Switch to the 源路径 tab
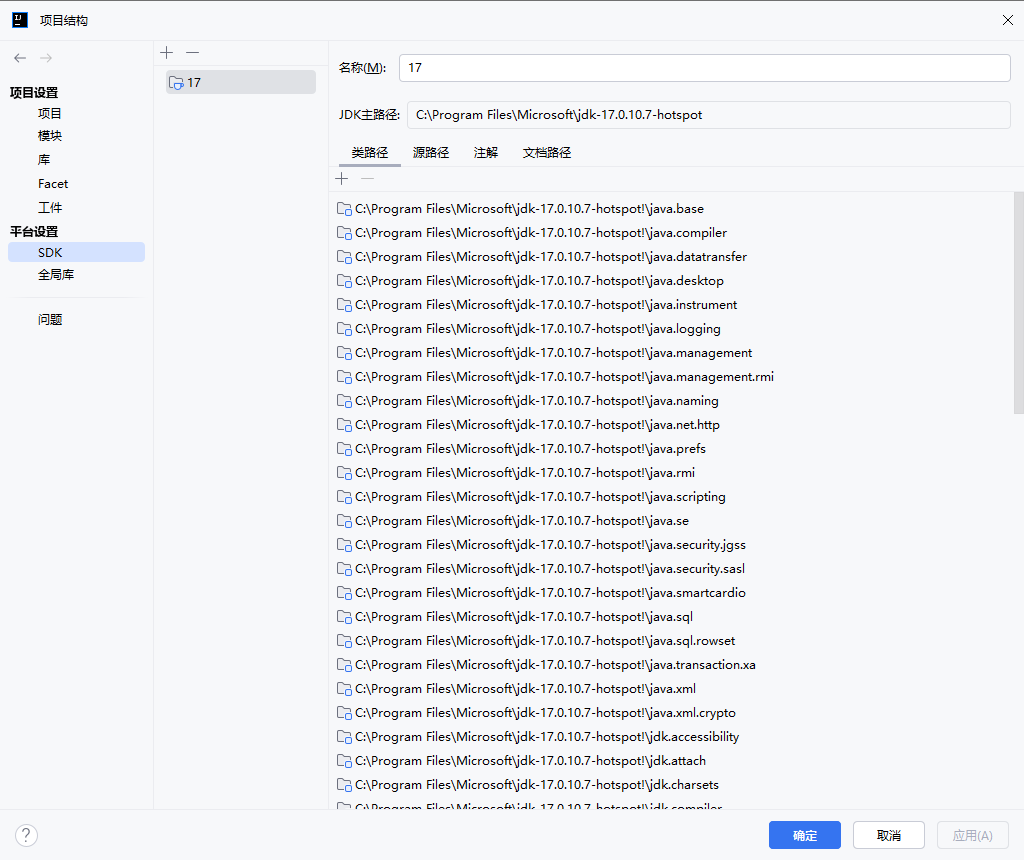This screenshot has height=860, width=1024. tap(431, 153)
